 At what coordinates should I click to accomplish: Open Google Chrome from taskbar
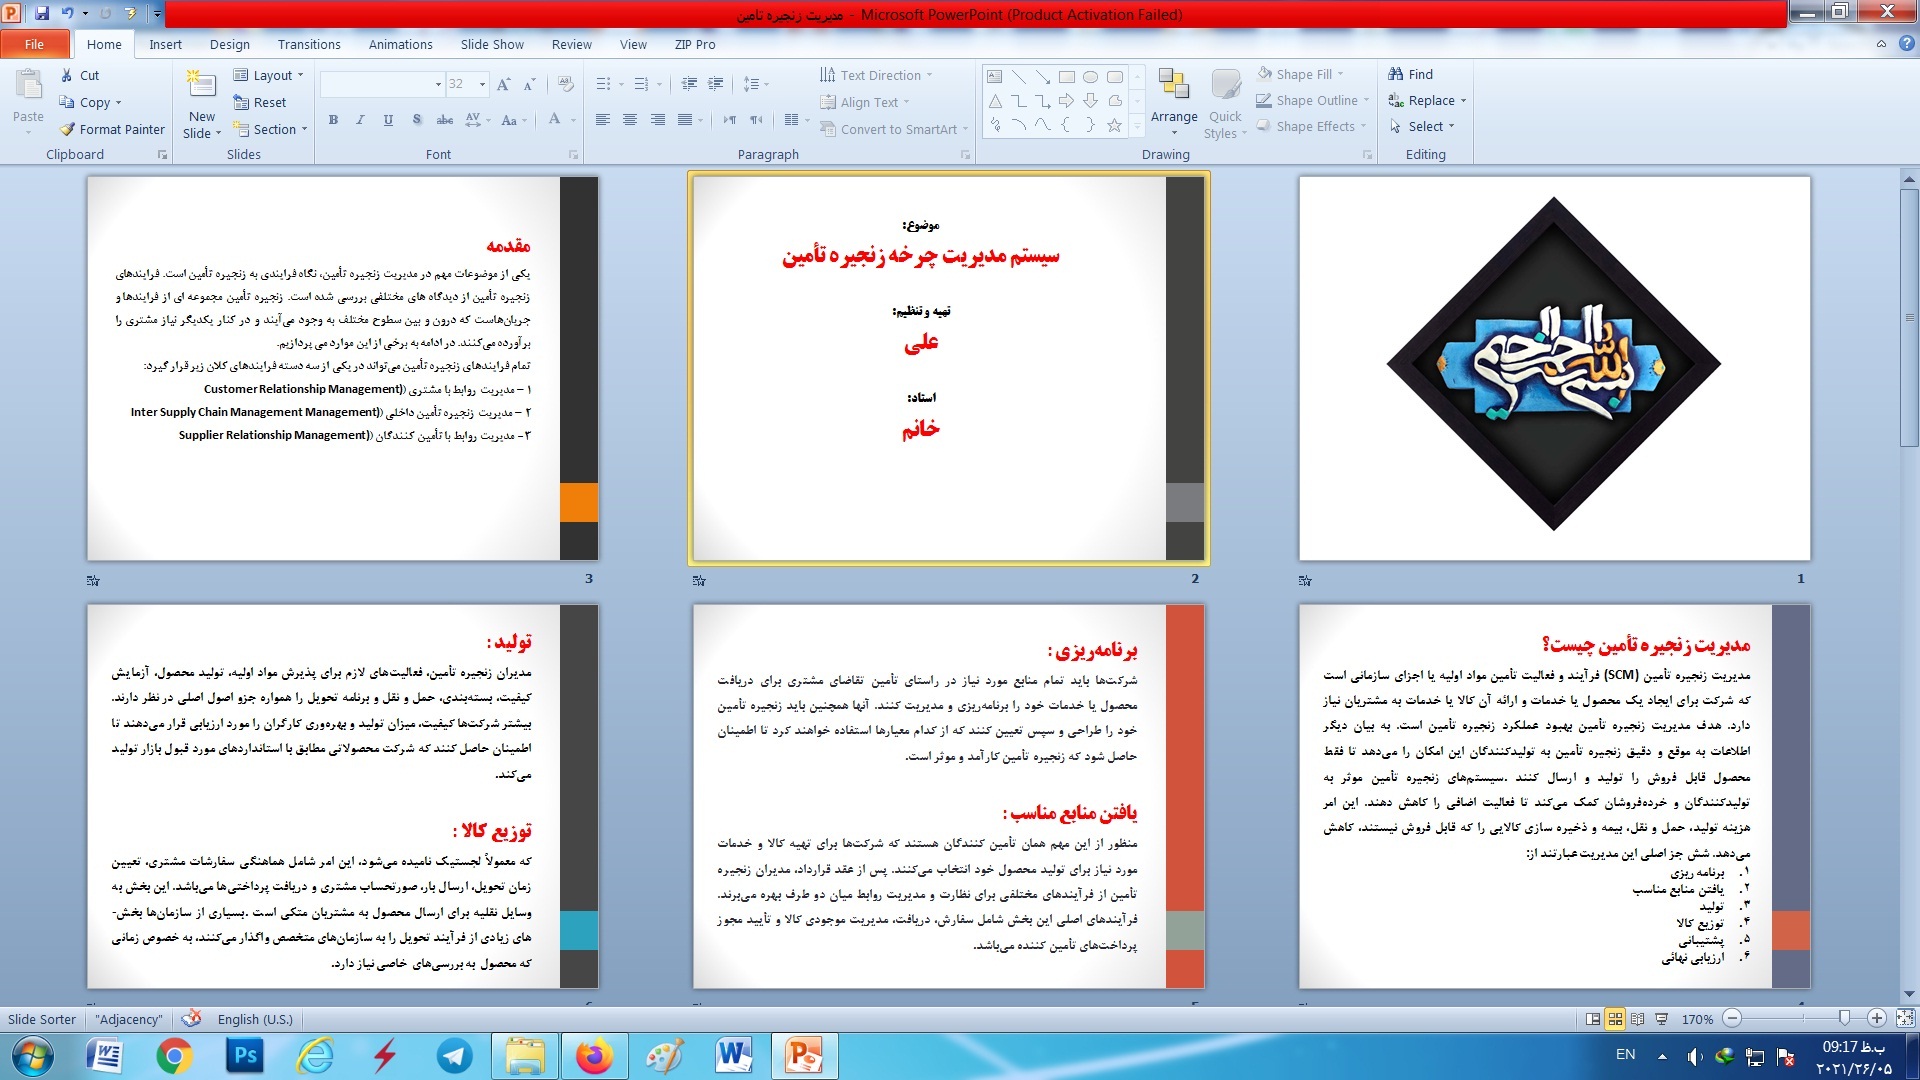click(174, 1056)
